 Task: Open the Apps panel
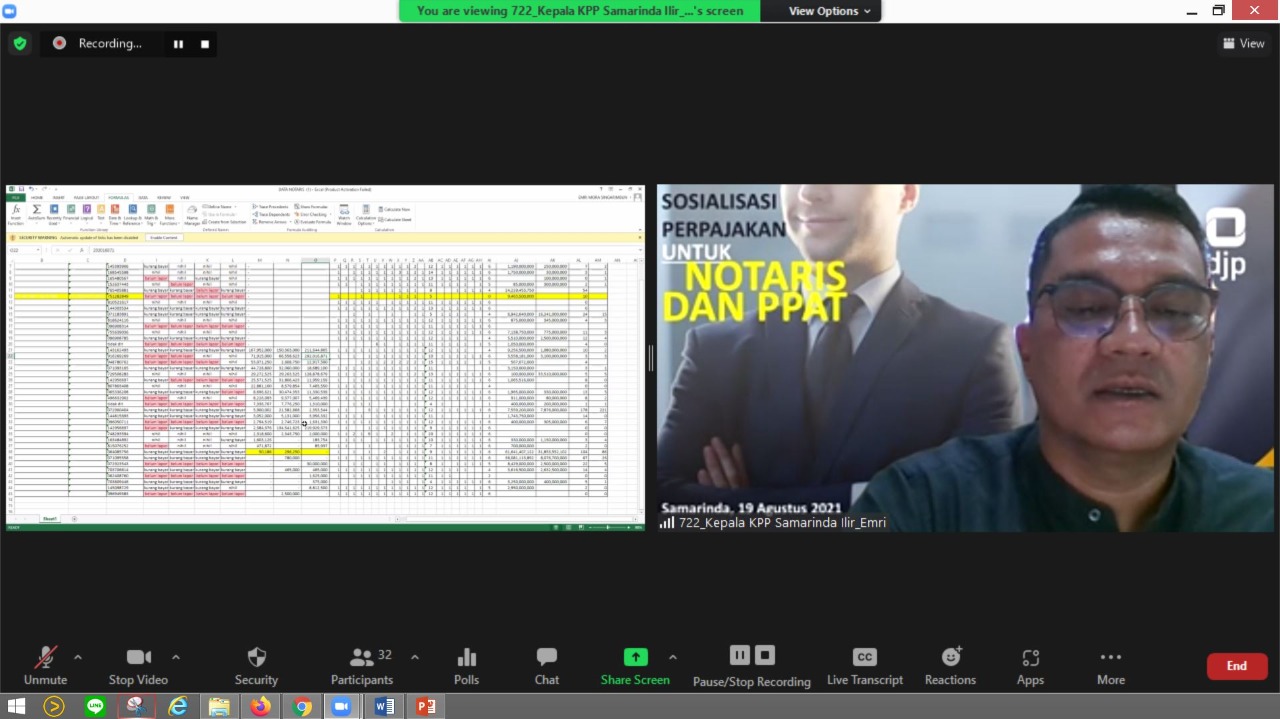[1030, 666]
